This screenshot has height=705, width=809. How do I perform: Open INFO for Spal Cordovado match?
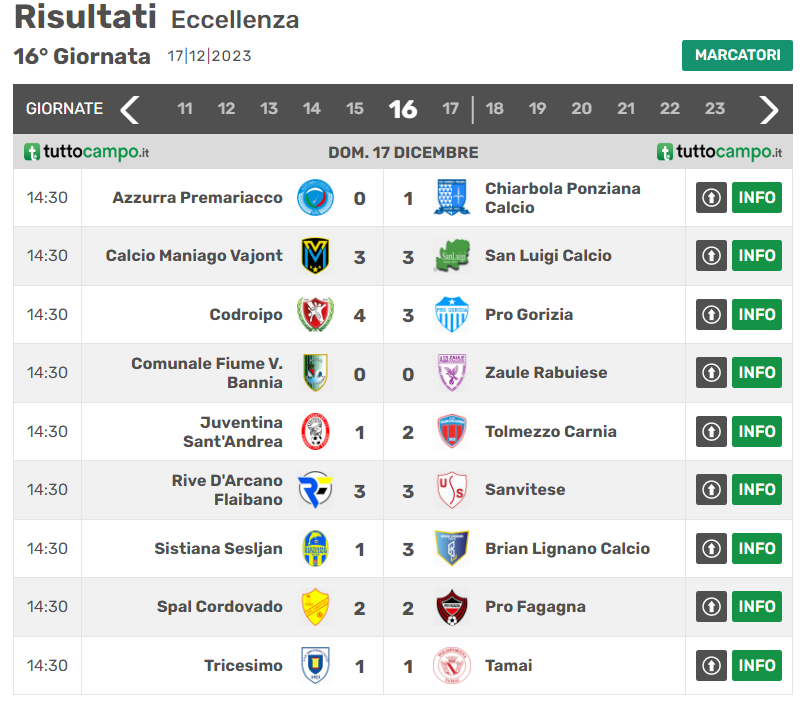[757, 606]
